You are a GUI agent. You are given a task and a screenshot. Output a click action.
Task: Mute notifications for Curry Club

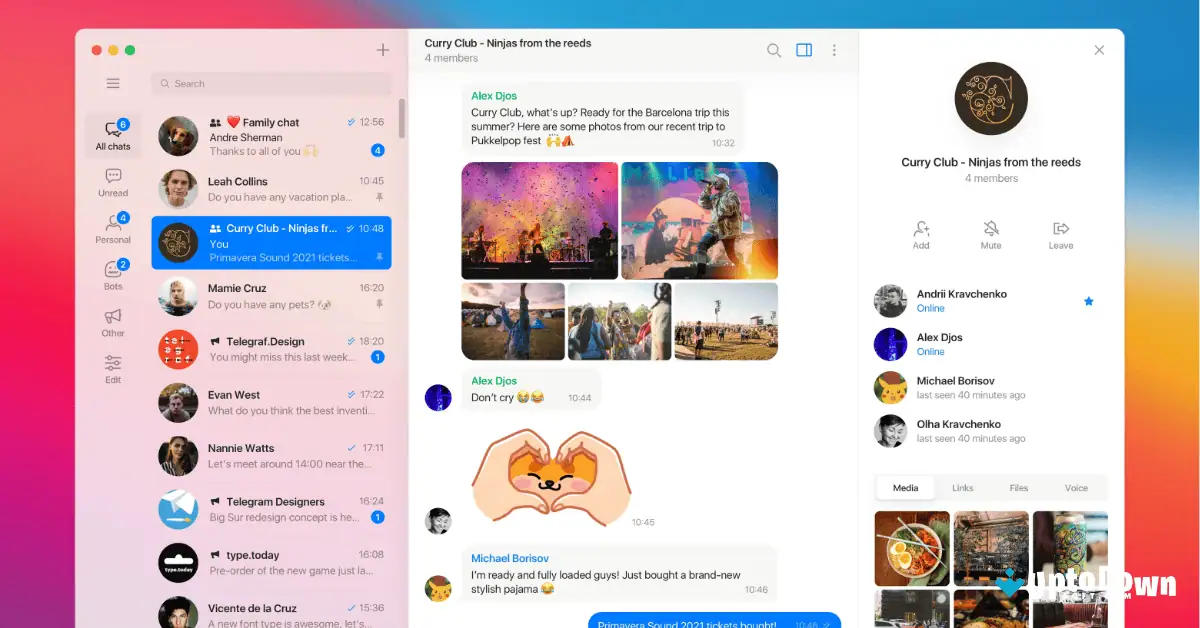(x=990, y=229)
